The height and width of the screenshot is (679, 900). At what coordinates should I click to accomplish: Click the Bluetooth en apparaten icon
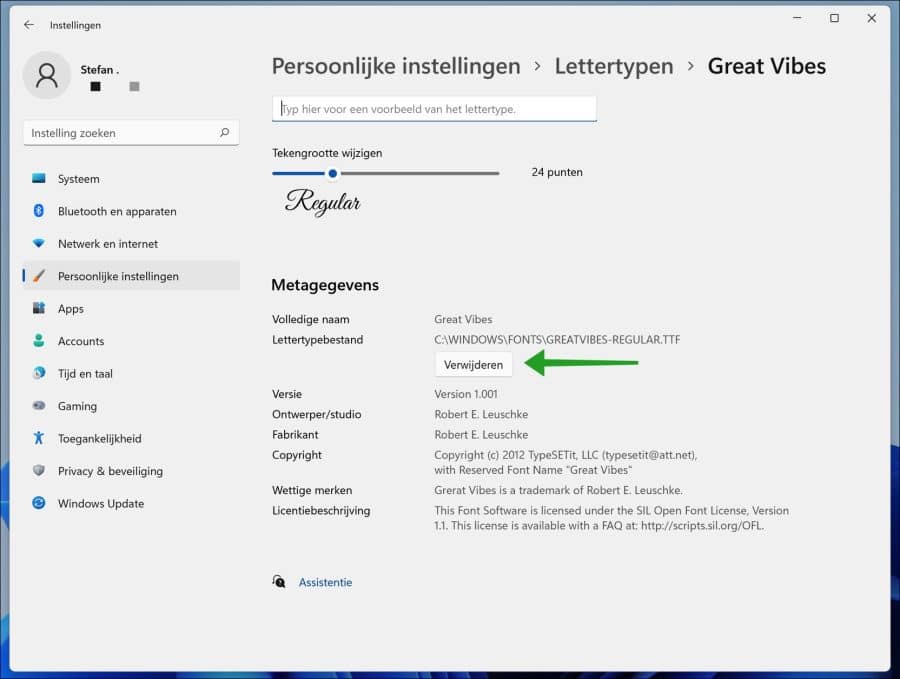click(38, 211)
